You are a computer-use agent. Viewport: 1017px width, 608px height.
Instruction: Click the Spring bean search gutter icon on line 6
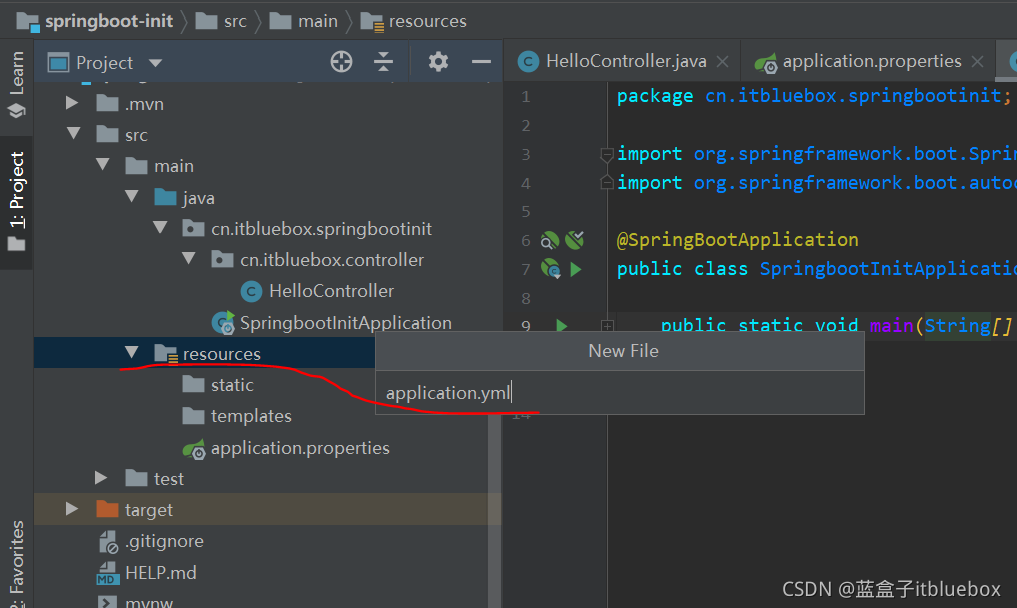click(549, 241)
